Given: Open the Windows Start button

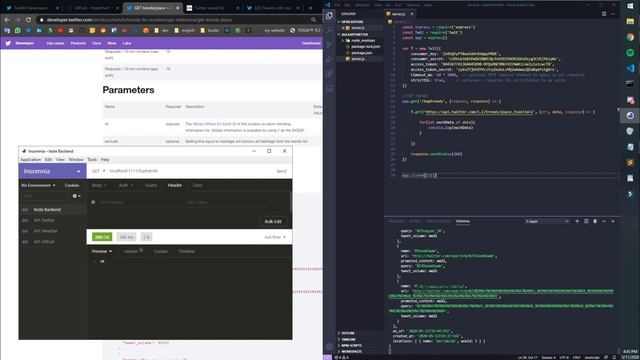Looking at the screenshot, I should [x=630, y=6].
